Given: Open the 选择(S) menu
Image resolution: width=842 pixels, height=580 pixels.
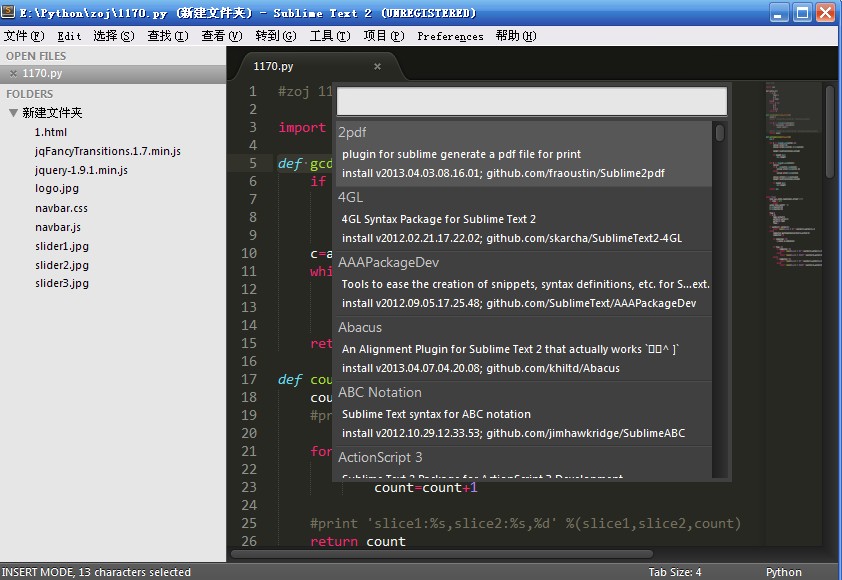Looking at the screenshot, I should click(113, 36).
